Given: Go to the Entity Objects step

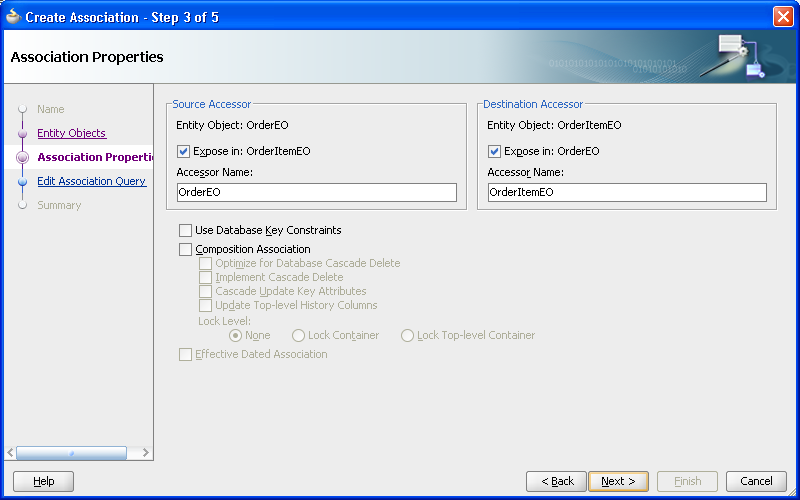Looking at the screenshot, I should [x=71, y=133].
